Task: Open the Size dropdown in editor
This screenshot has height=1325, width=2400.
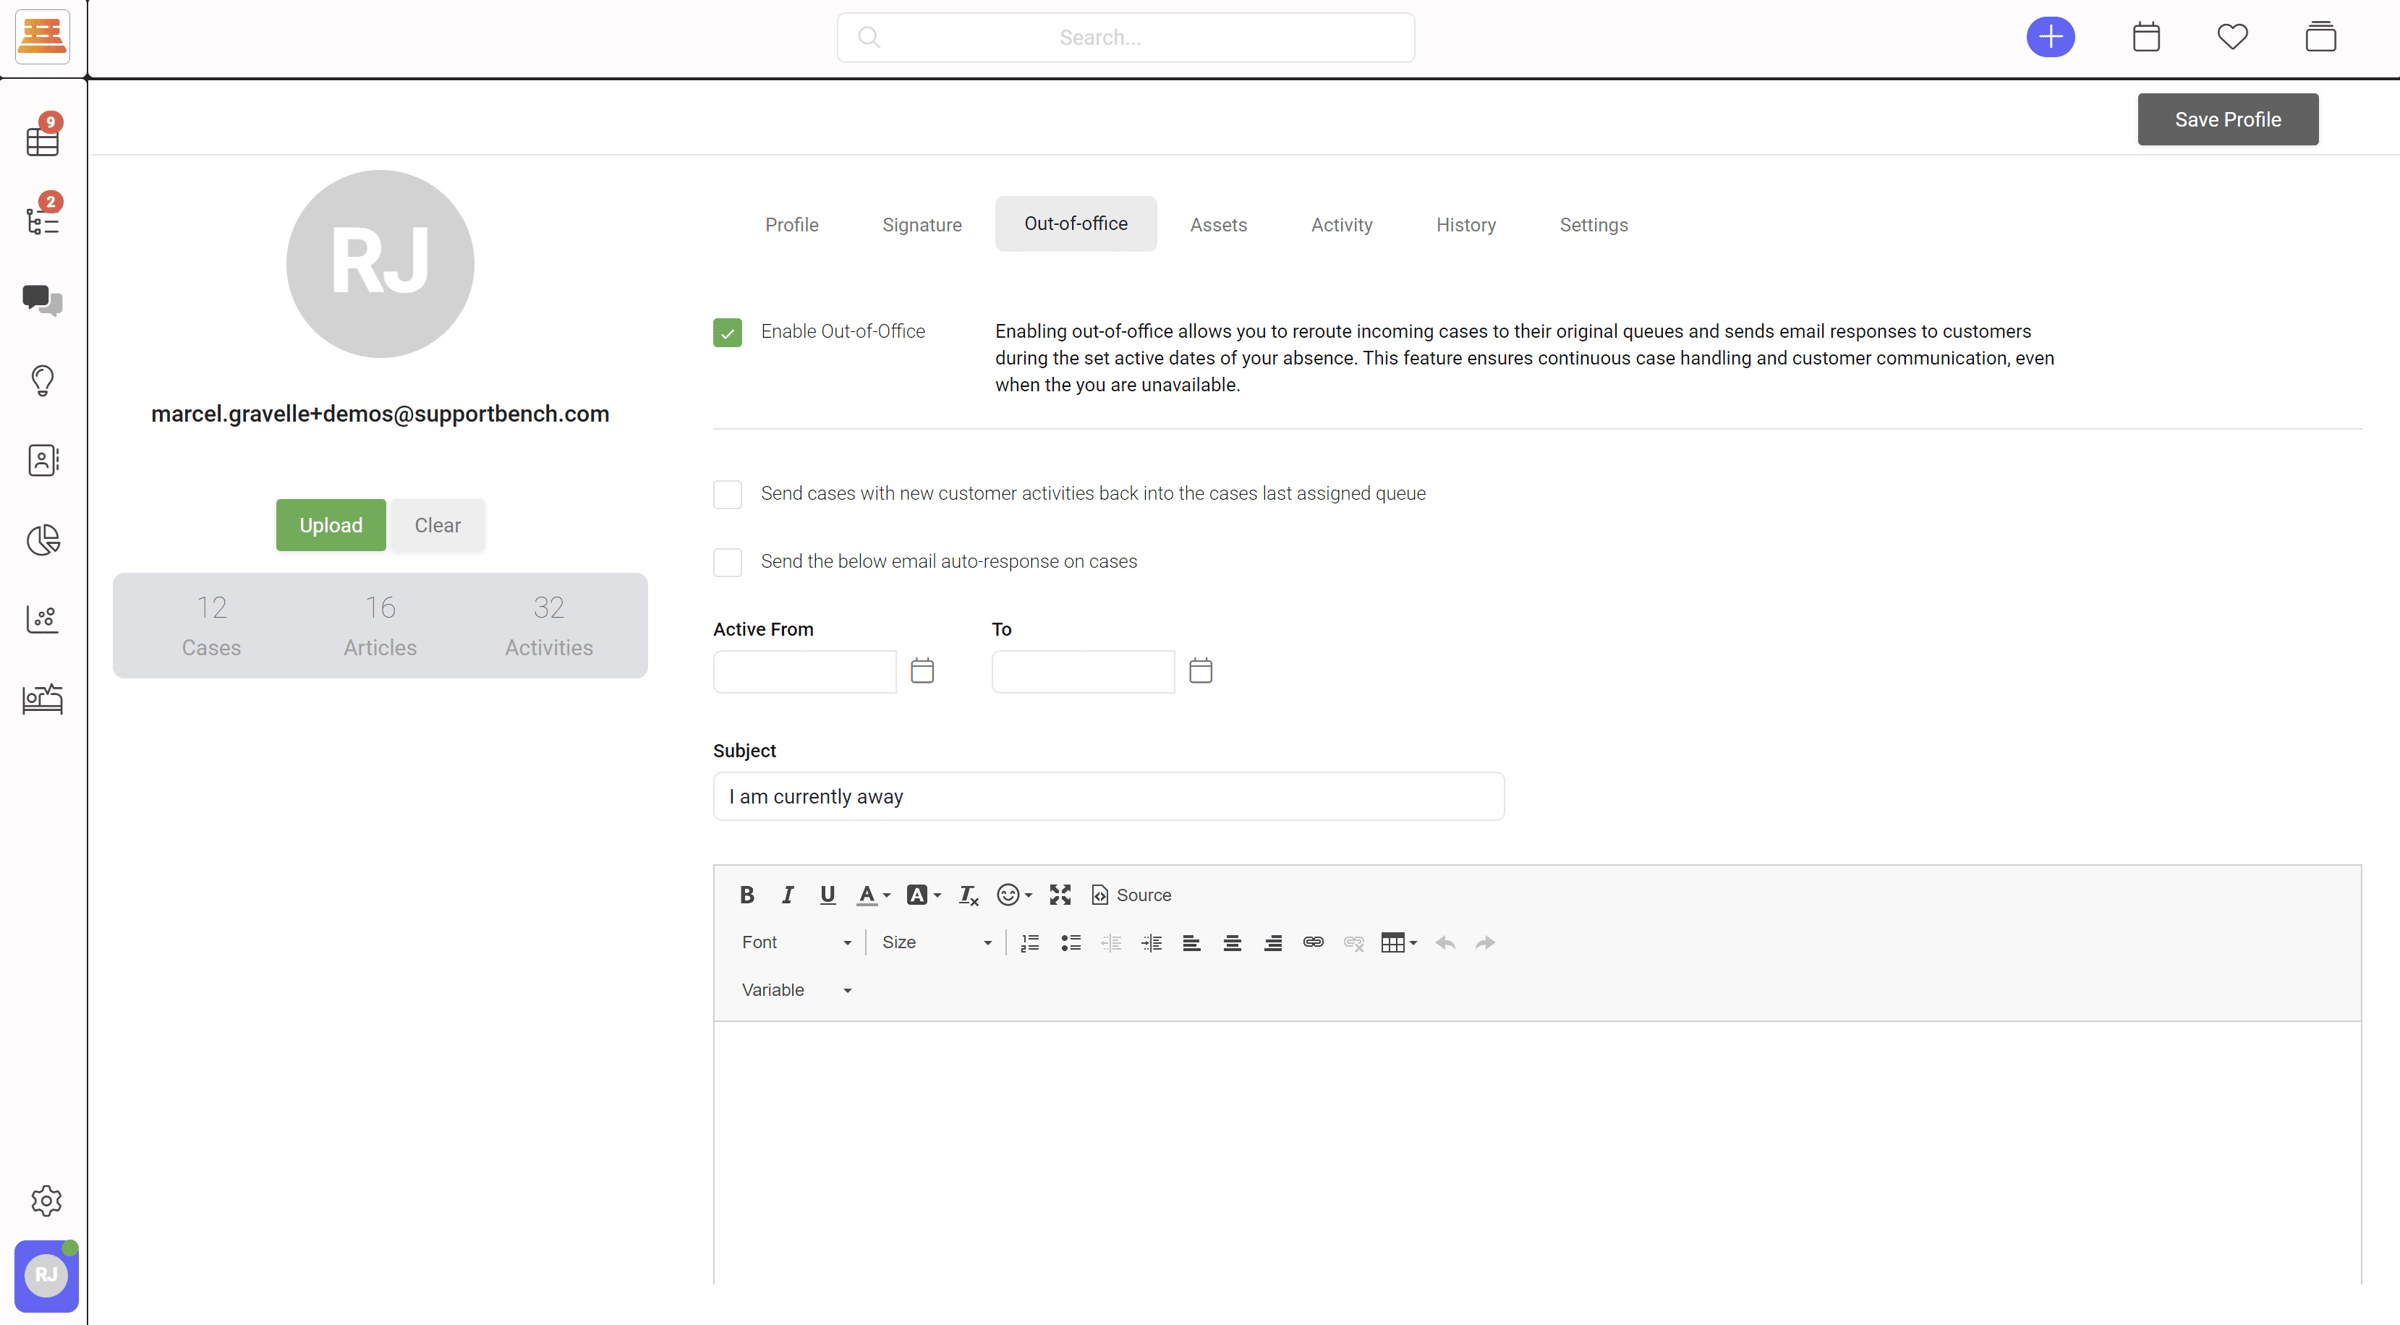Action: (936, 942)
